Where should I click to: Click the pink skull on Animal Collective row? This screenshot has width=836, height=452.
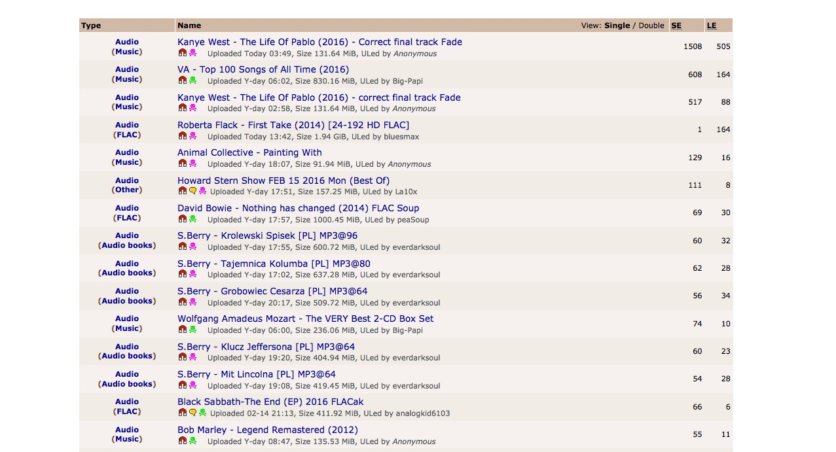coord(193,164)
